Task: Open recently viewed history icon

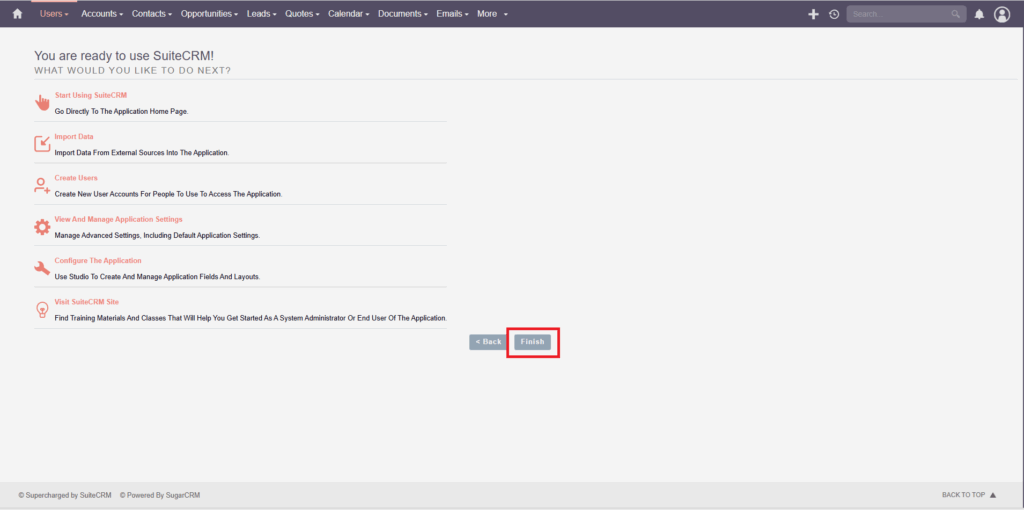Action: tap(834, 14)
